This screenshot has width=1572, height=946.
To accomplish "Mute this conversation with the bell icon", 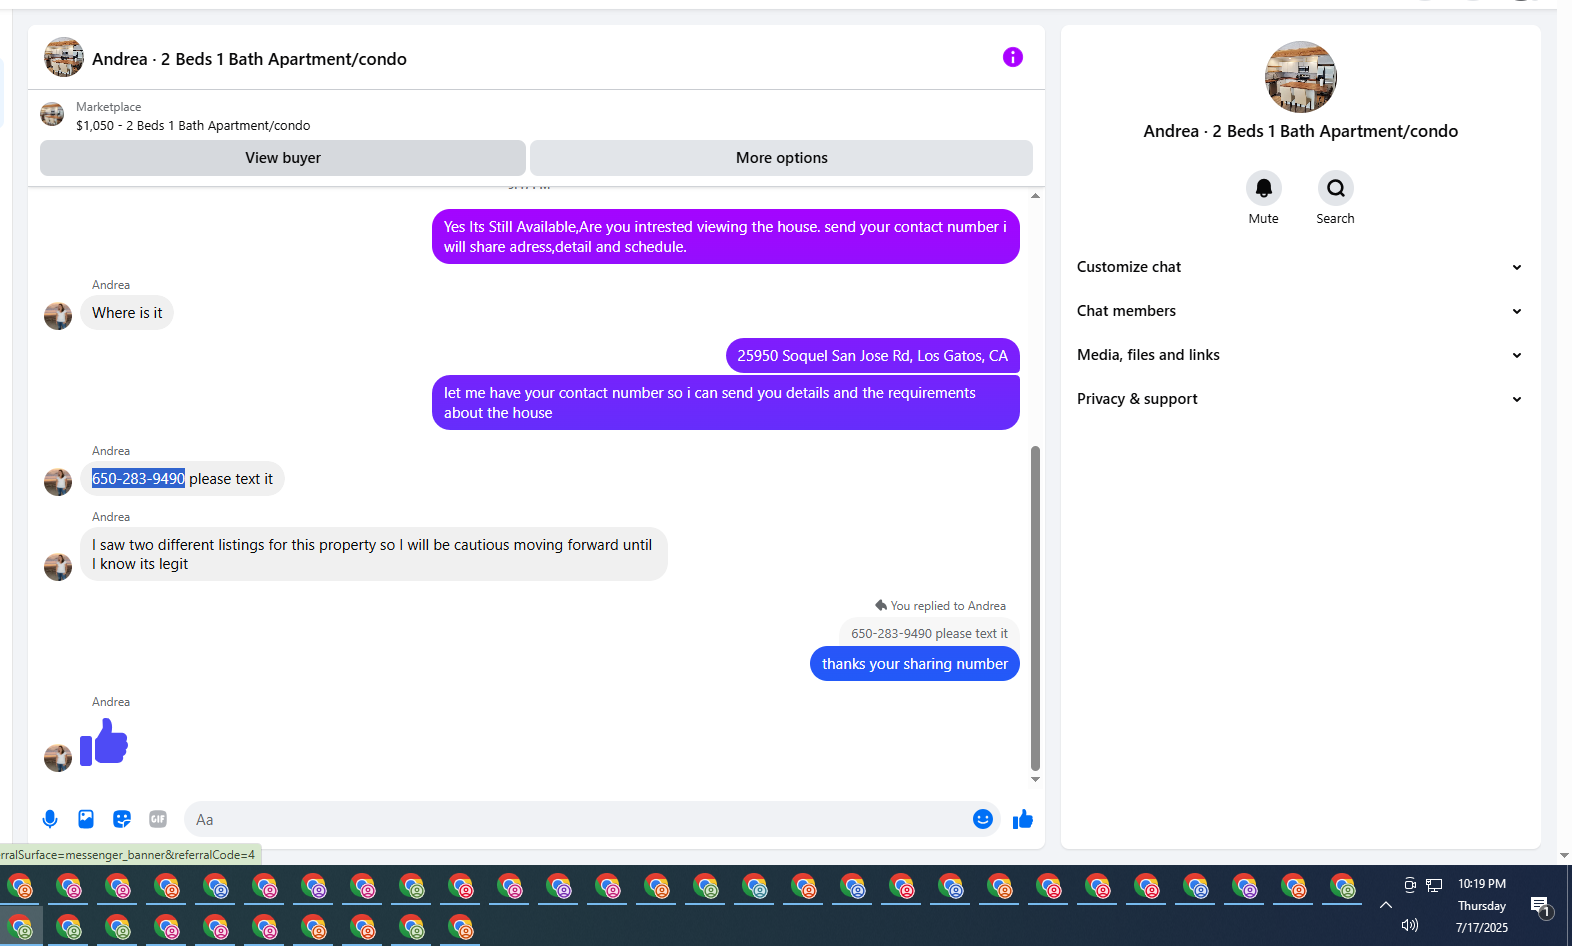I will pyautogui.click(x=1264, y=188).
